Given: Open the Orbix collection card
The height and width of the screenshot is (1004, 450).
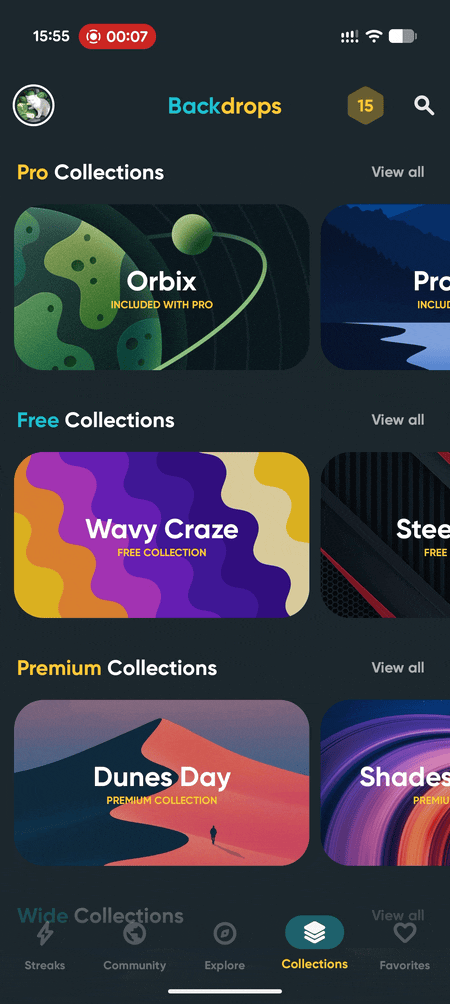Looking at the screenshot, I should coord(161,287).
